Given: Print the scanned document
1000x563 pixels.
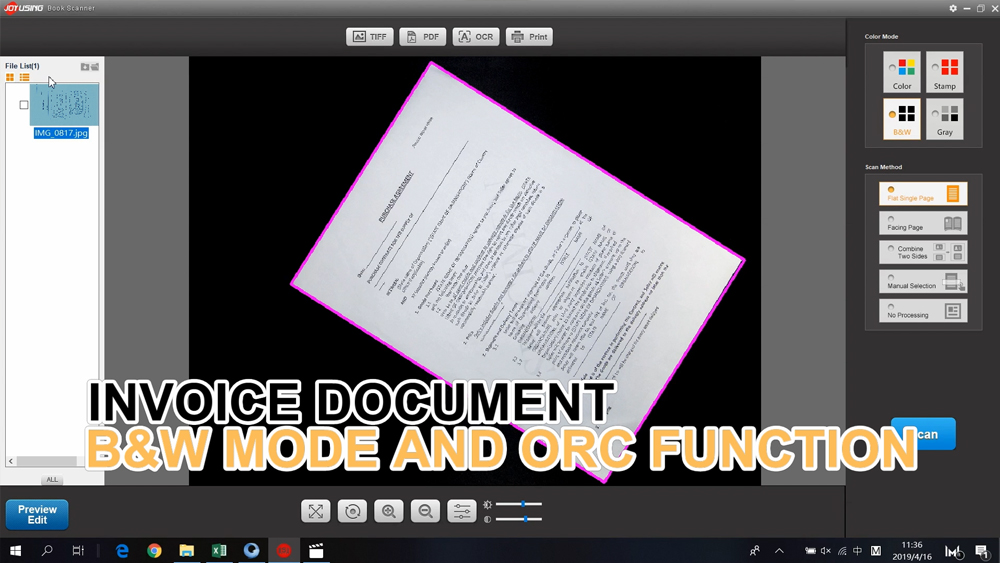Looking at the screenshot, I should click(x=529, y=37).
